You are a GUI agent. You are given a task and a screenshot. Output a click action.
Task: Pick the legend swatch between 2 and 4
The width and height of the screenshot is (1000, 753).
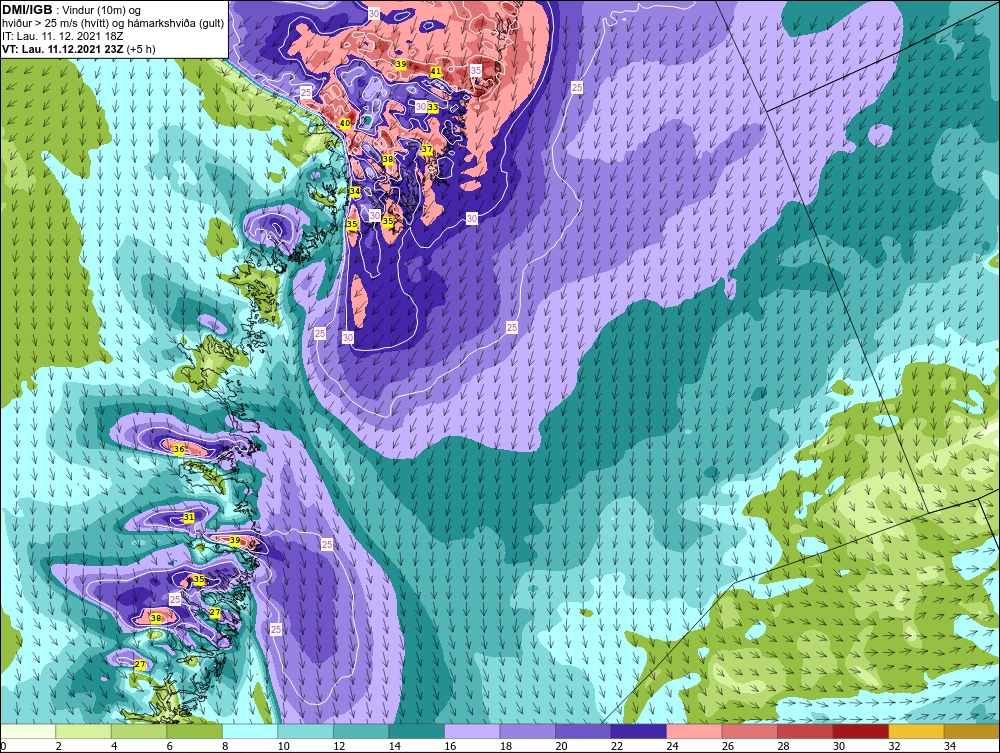tap(84, 731)
